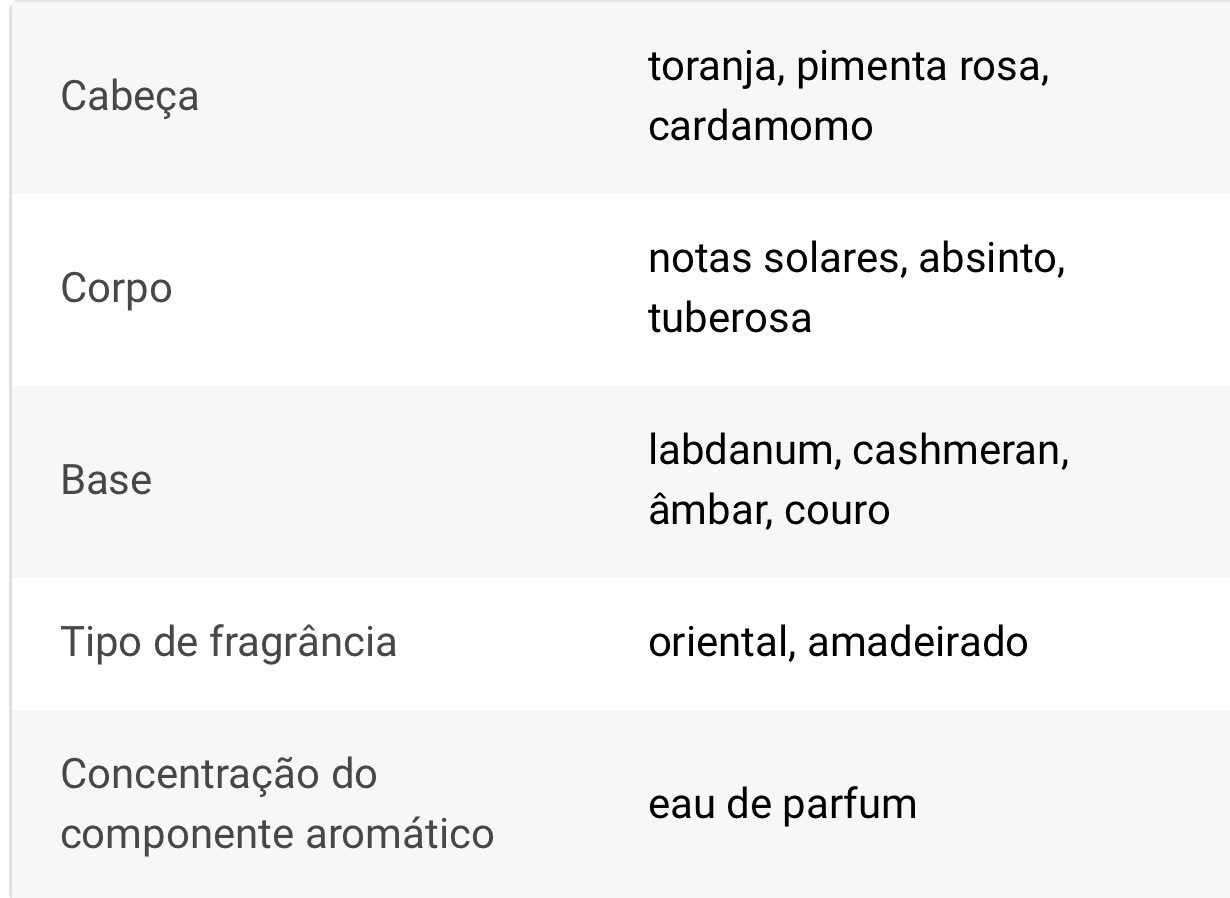Select the cashmeran base note
This screenshot has width=1230, height=898.
[x=959, y=451]
